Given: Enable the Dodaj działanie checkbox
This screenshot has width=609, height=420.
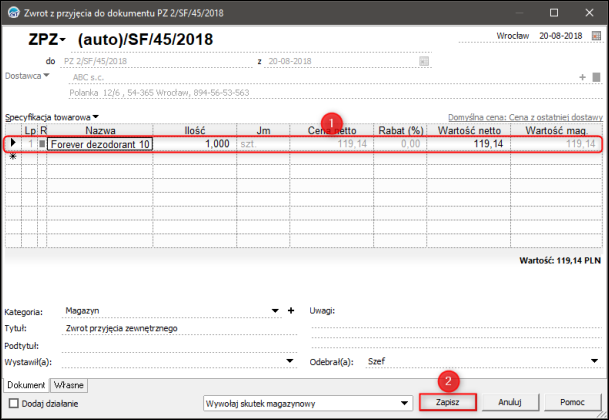Looking at the screenshot, I should pos(14,403).
